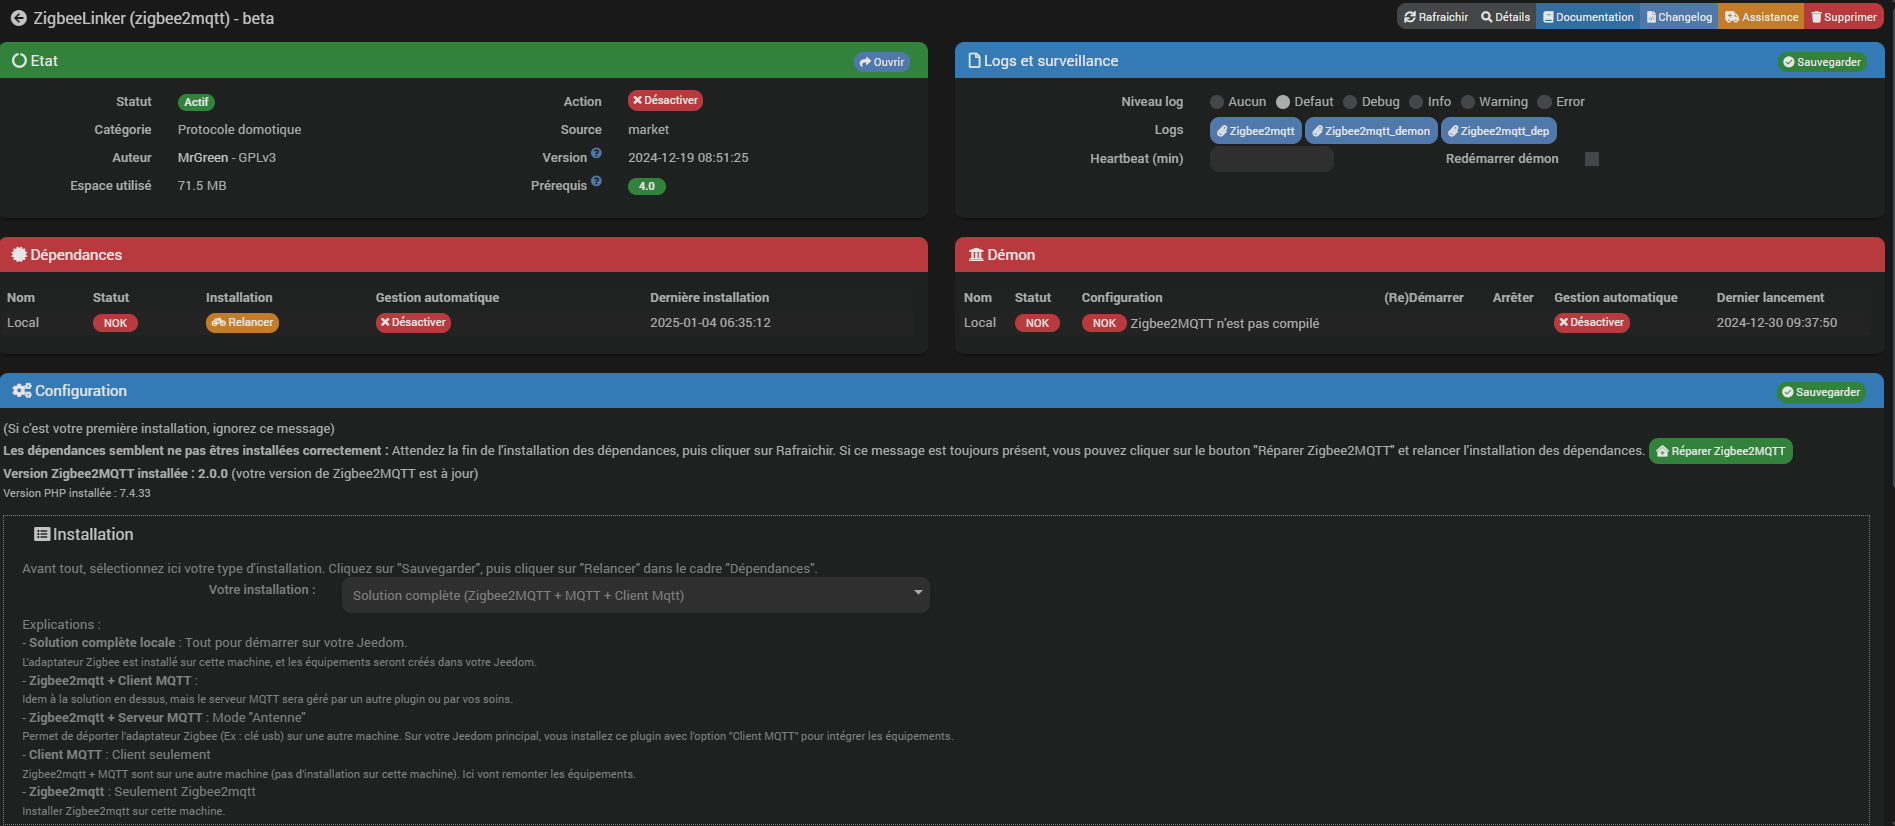Disable automatic management for Dépendances
The width and height of the screenshot is (1895, 826).
[x=413, y=322]
